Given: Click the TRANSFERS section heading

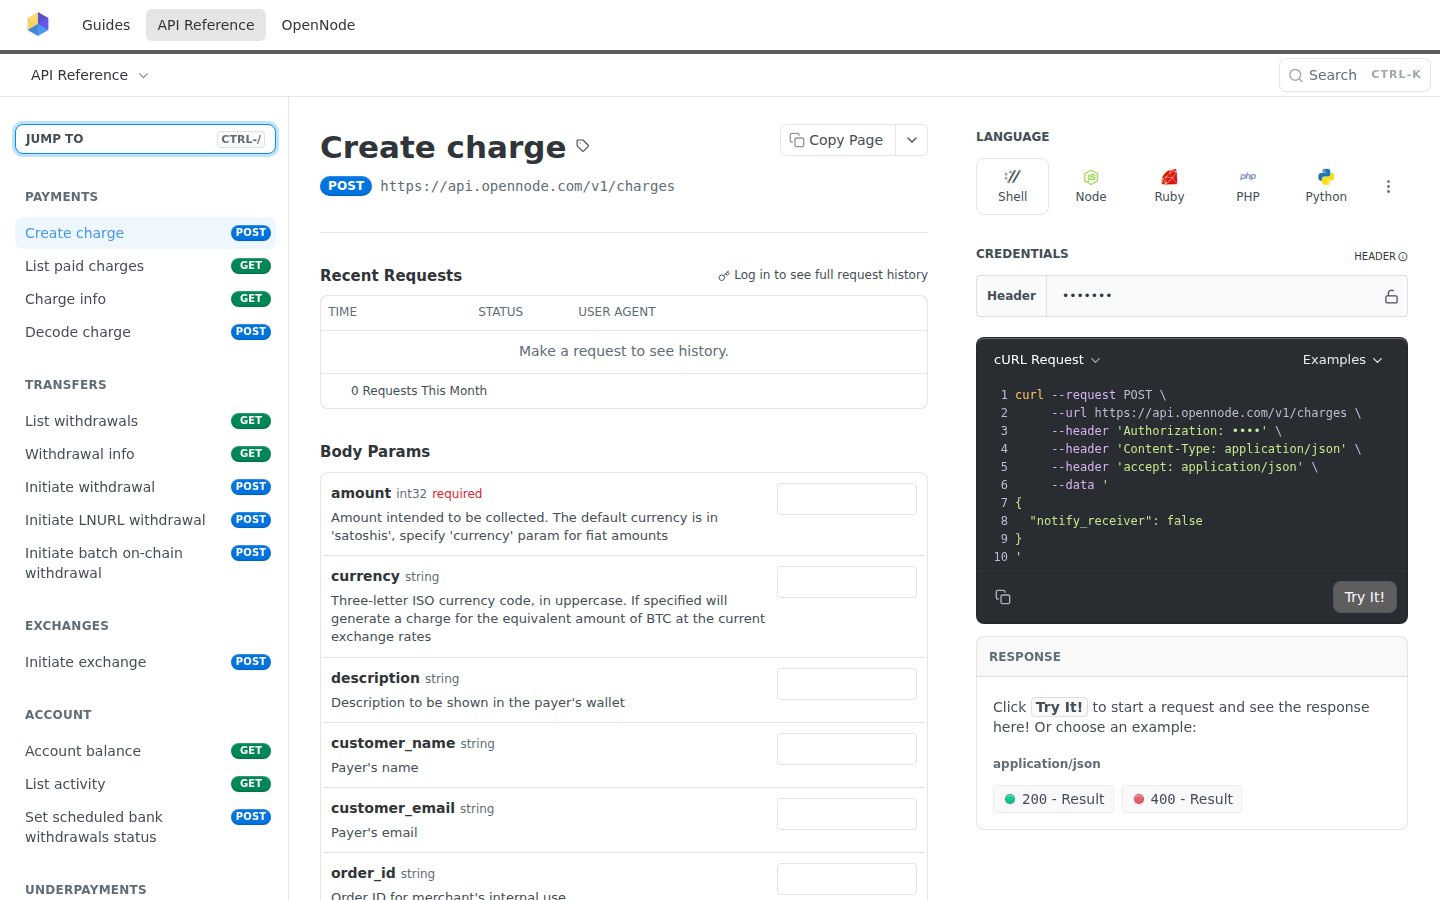Looking at the screenshot, I should pos(65,385).
